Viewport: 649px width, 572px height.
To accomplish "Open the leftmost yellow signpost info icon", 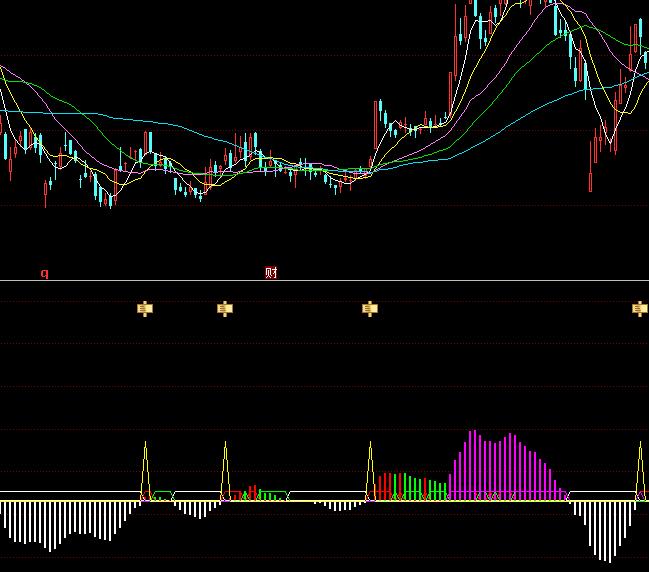I will click(x=145, y=309).
